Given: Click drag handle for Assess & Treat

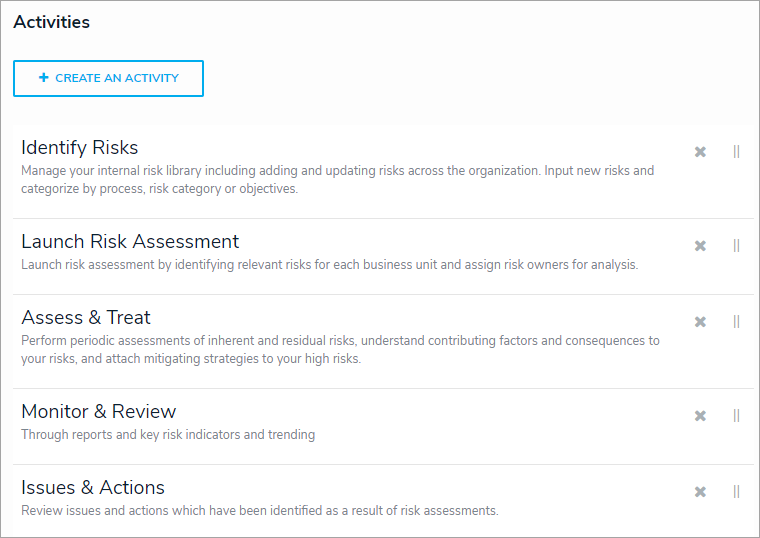Looking at the screenshot, I should tap(736, 322).
